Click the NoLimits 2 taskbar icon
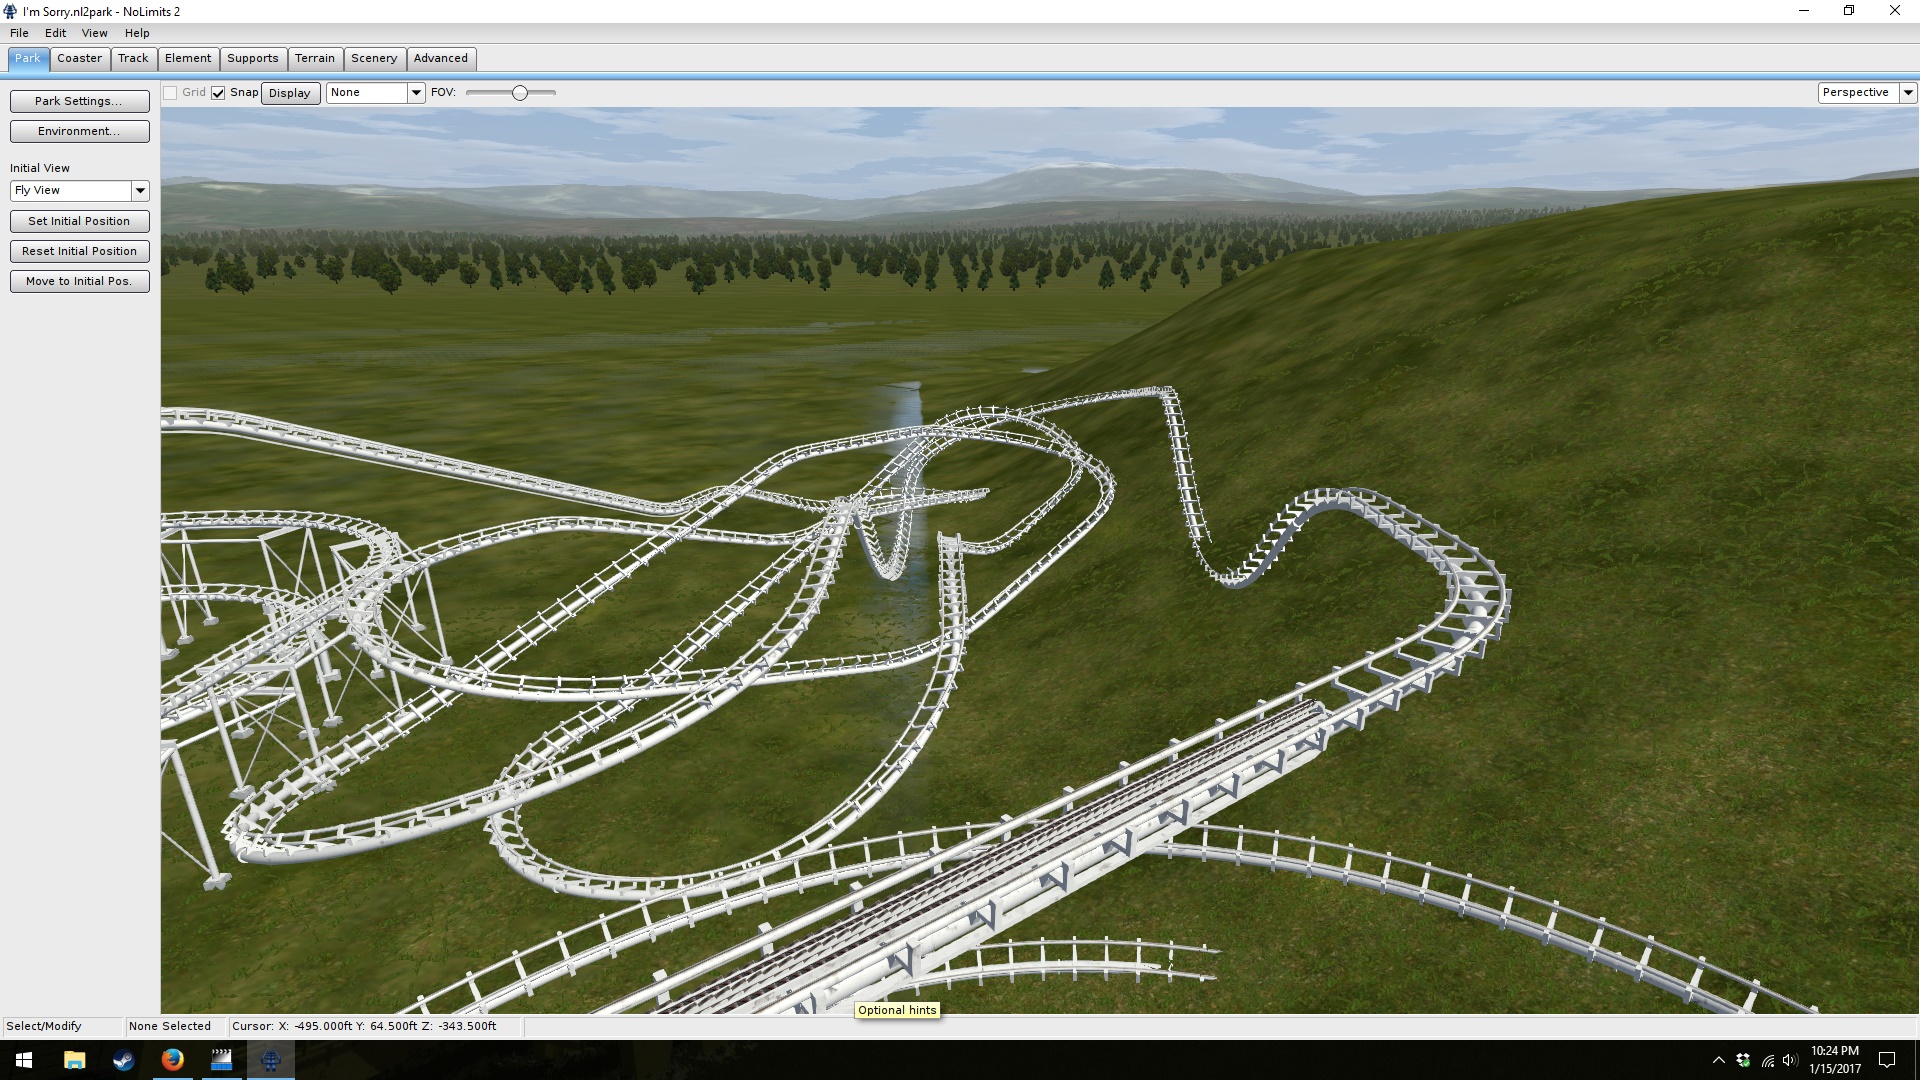This screenshot has height=1080, width=1920. pos(270,1060)
